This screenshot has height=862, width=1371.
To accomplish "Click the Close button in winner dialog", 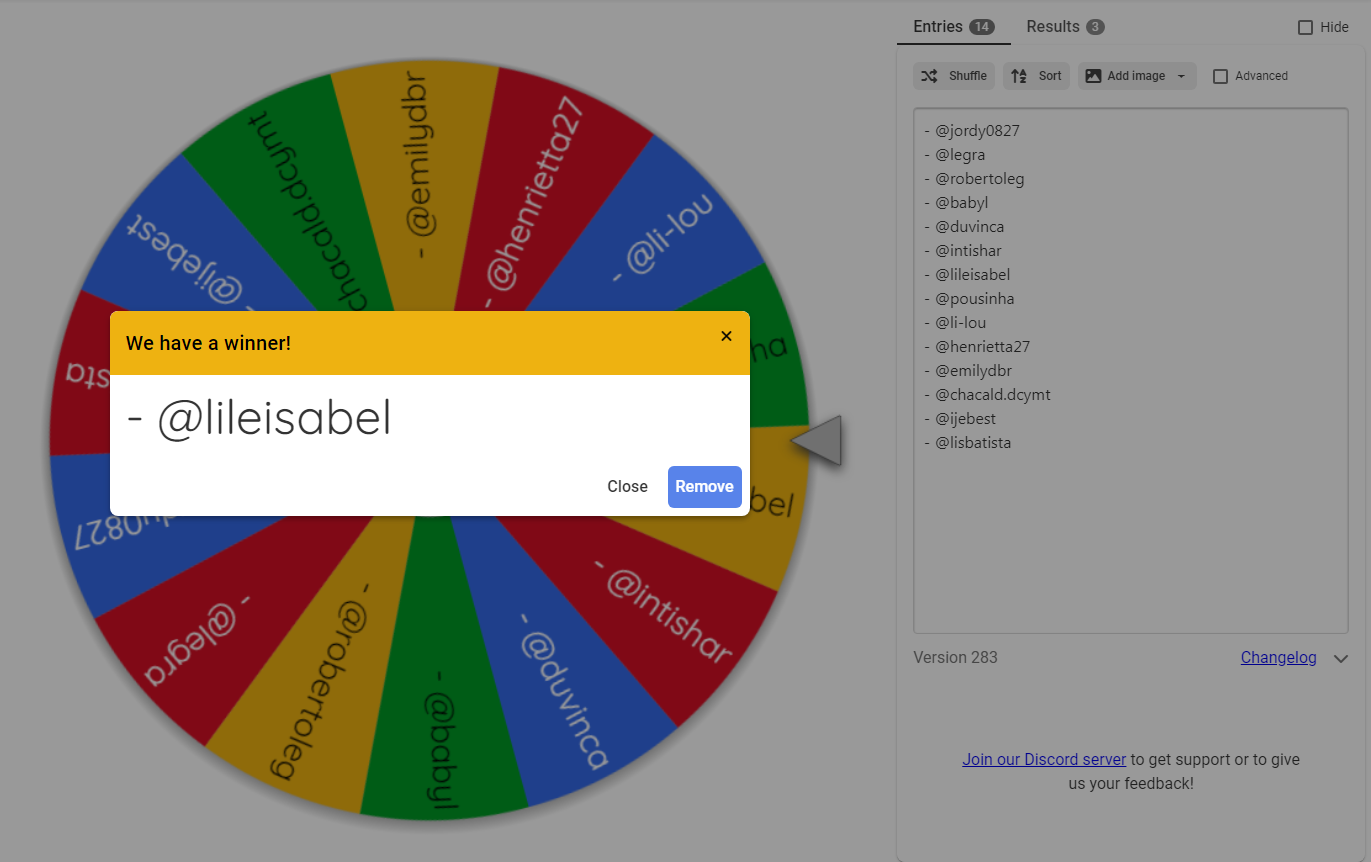I will coord(627,487).
